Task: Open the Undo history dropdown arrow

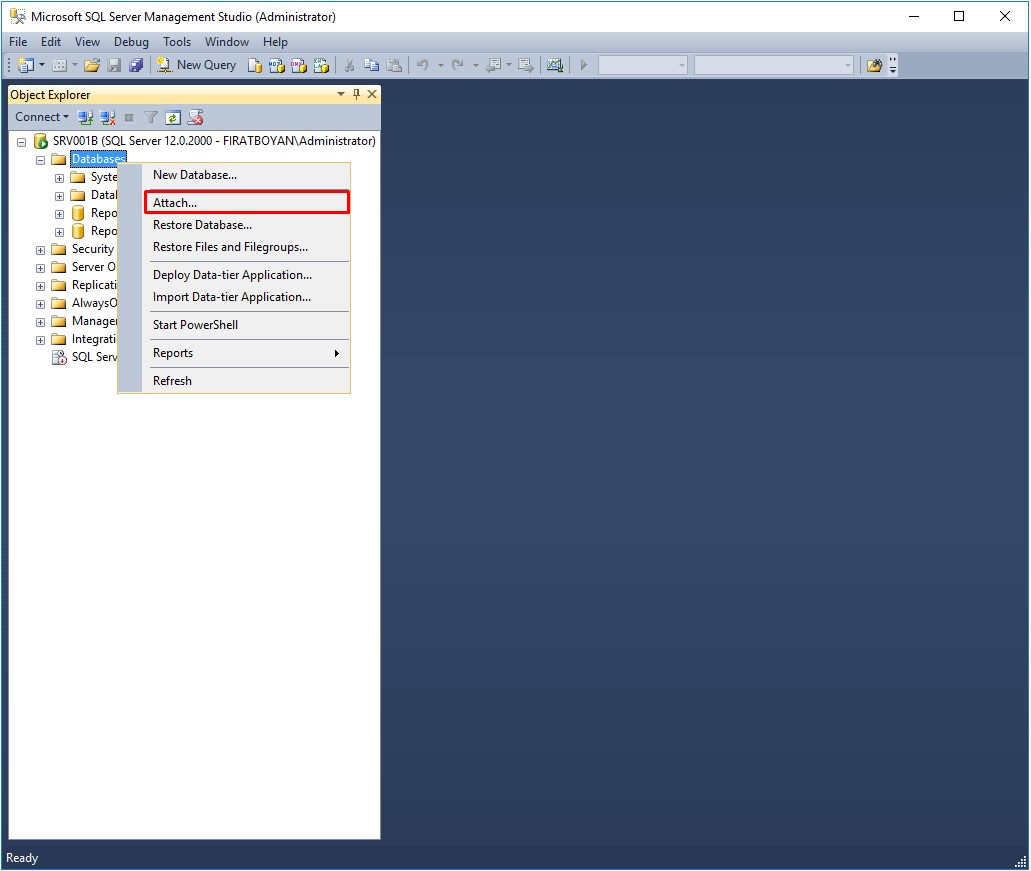Action: [x=441, y=65]
